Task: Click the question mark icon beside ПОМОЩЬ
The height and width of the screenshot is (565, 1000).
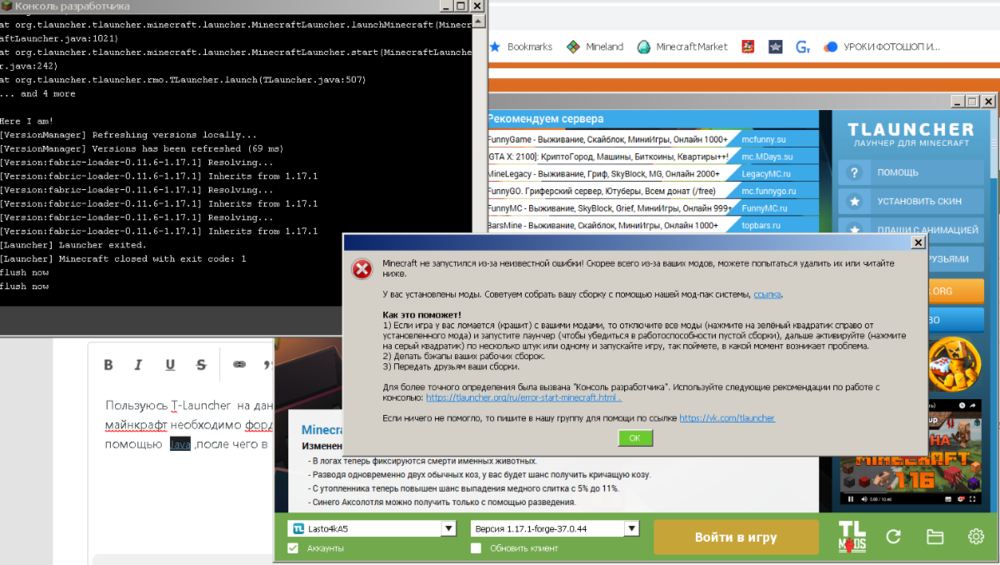Action: [855, 172]
